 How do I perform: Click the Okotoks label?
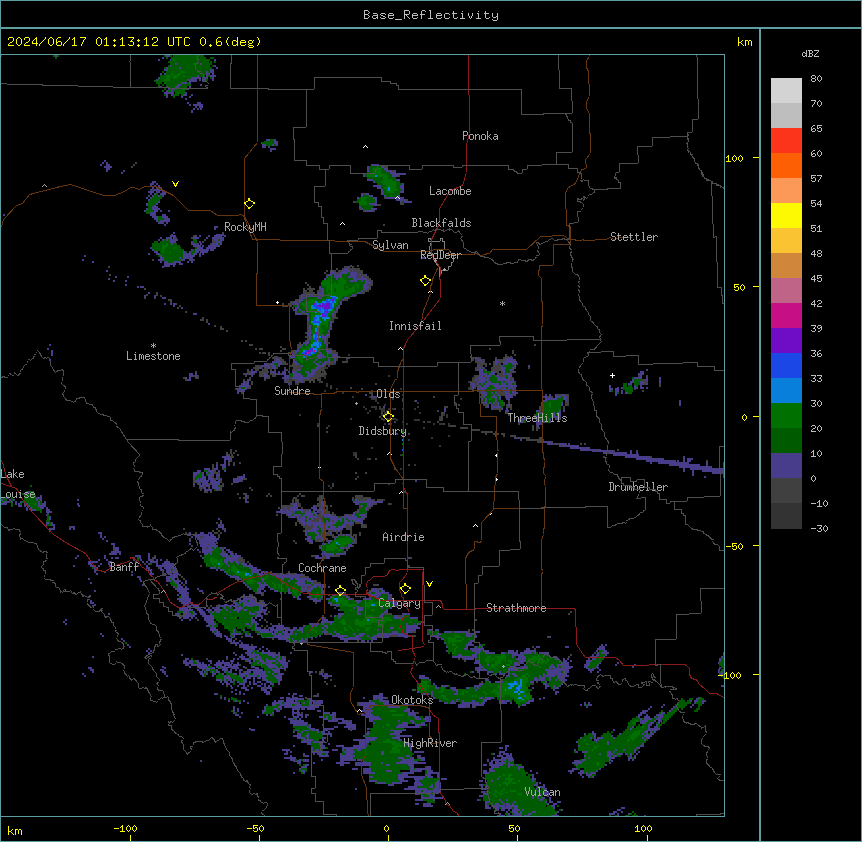tap(412, 700)
